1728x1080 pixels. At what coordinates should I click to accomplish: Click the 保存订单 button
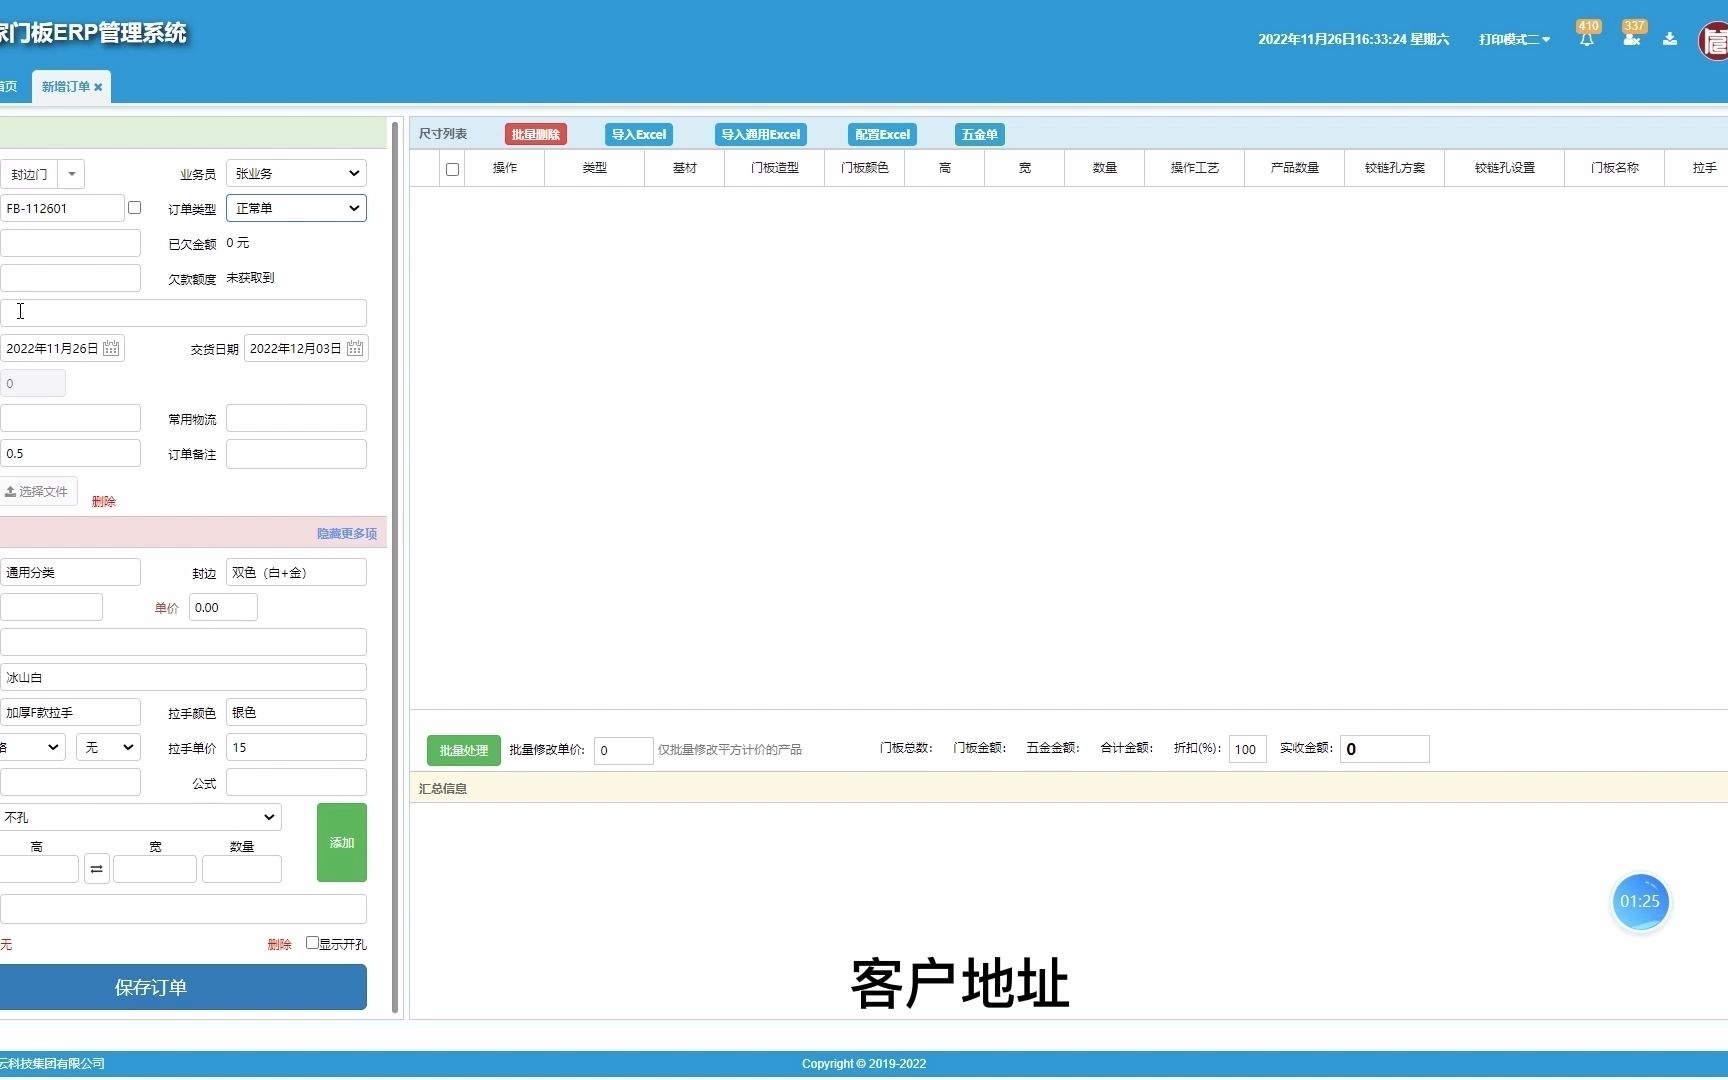[x=183, y=987]
